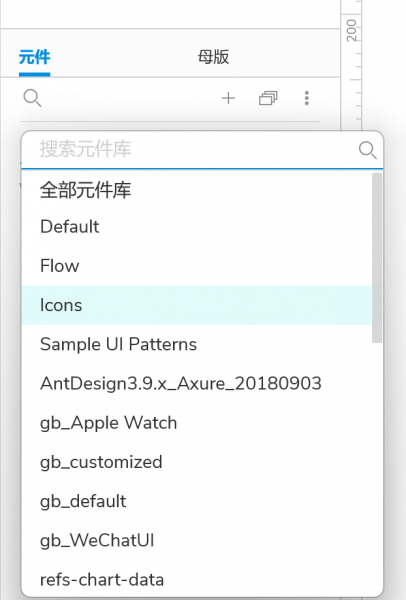This screenshot has width=406, height=600.
Task: Select the gb_customized library
Action: (196, 462)
